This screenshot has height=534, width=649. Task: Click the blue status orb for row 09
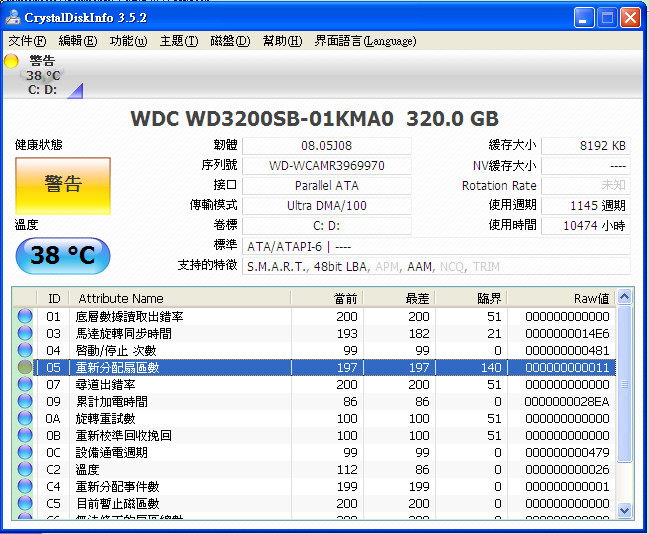coord(25,401)
